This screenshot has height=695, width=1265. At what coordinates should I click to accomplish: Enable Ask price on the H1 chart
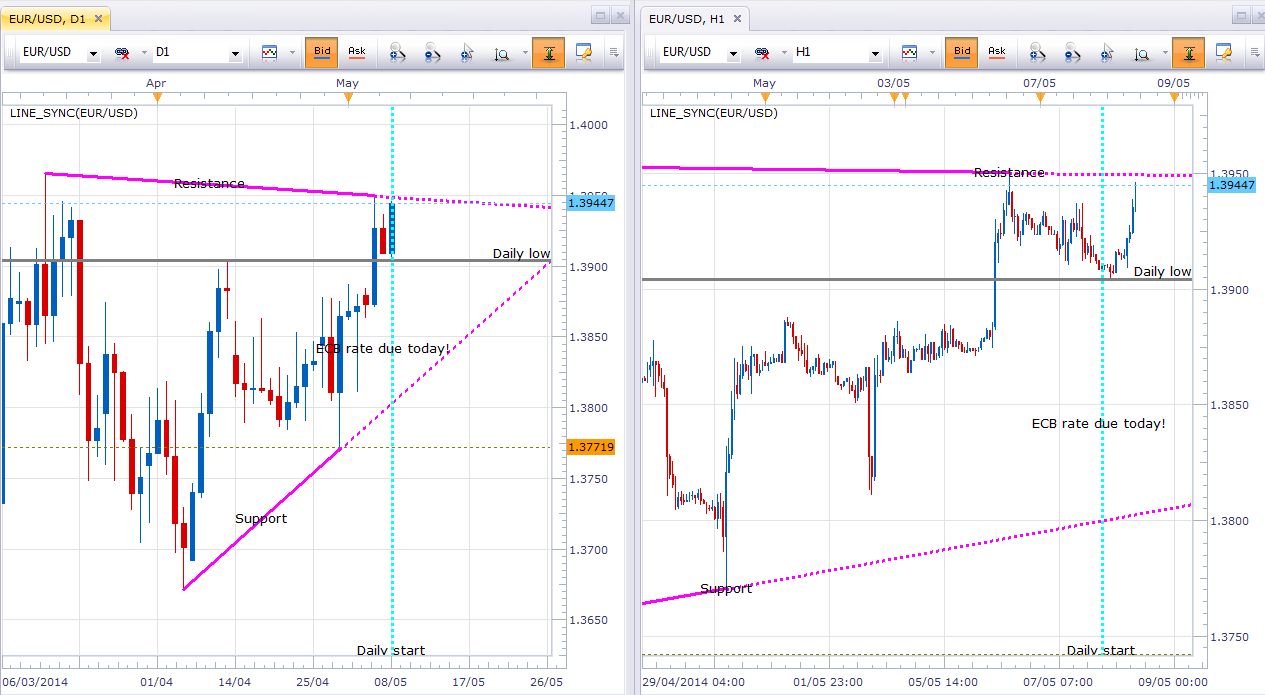click(x=997, y=52)
